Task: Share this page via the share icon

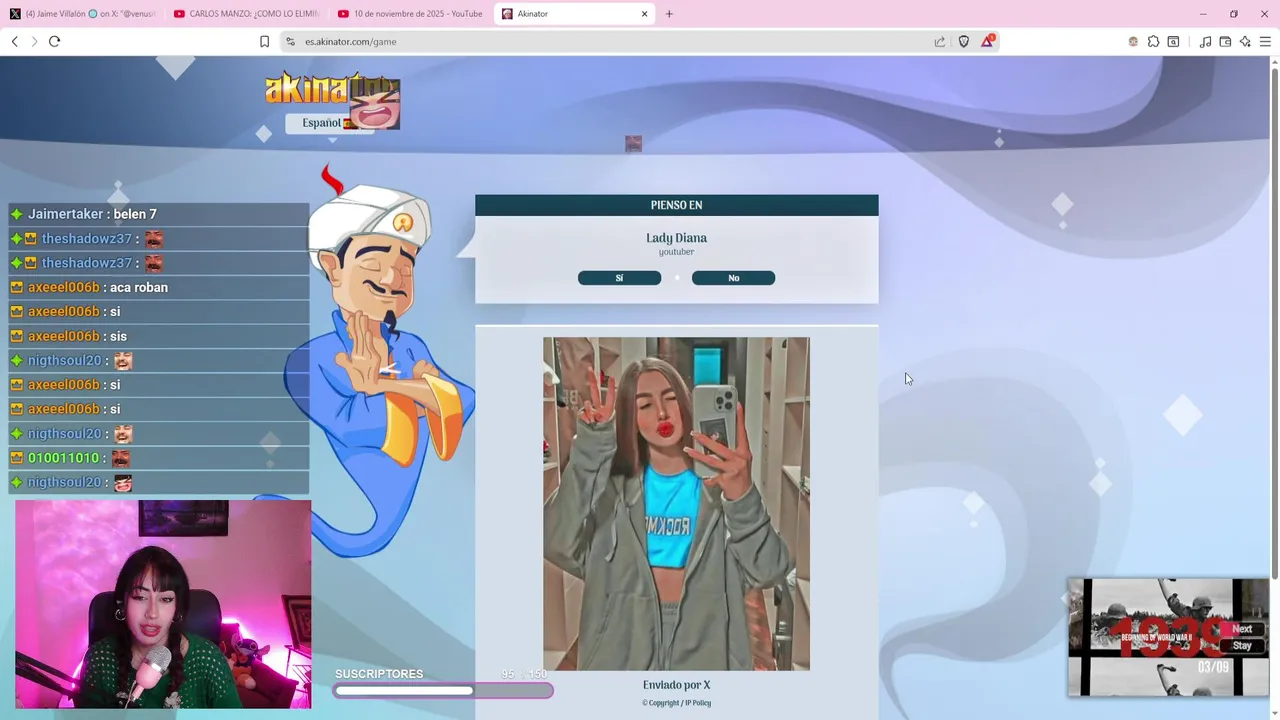Action: (940, 41)
